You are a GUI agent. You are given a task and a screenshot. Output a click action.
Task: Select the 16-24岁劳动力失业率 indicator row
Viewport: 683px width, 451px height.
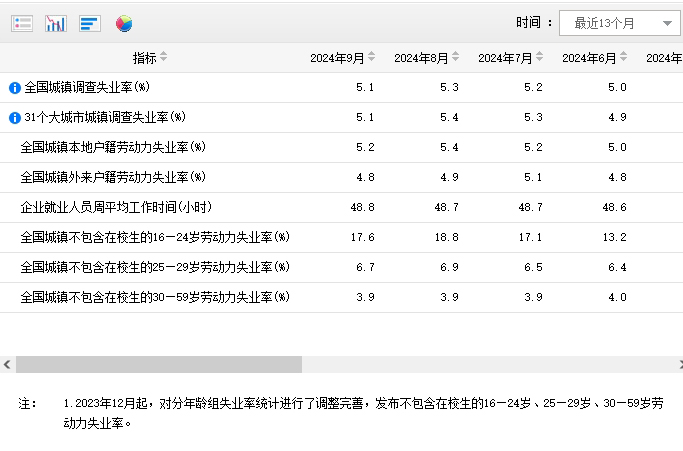(154, 237)
